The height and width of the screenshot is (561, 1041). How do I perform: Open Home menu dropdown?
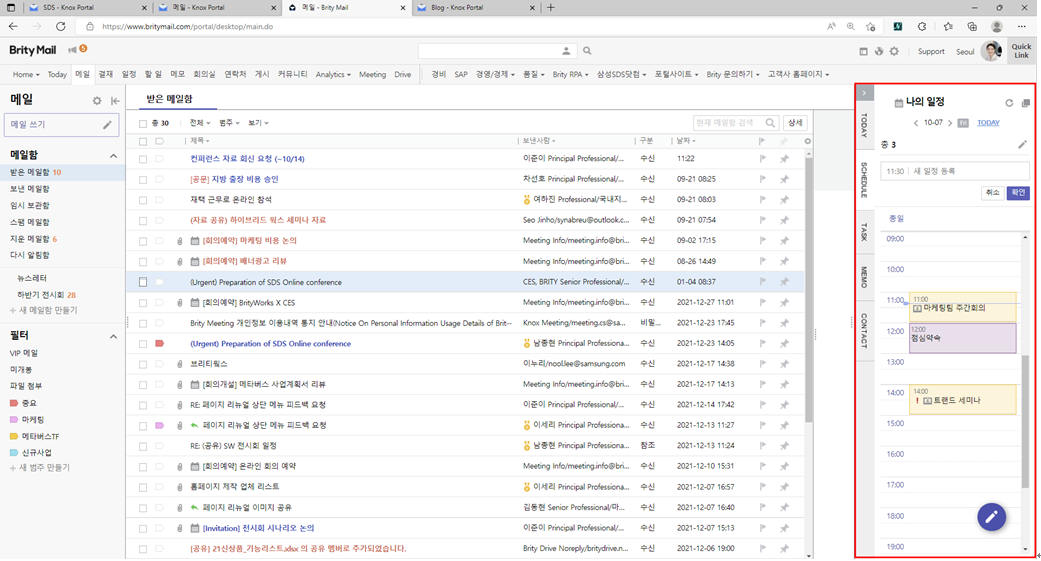pos(26,74)
